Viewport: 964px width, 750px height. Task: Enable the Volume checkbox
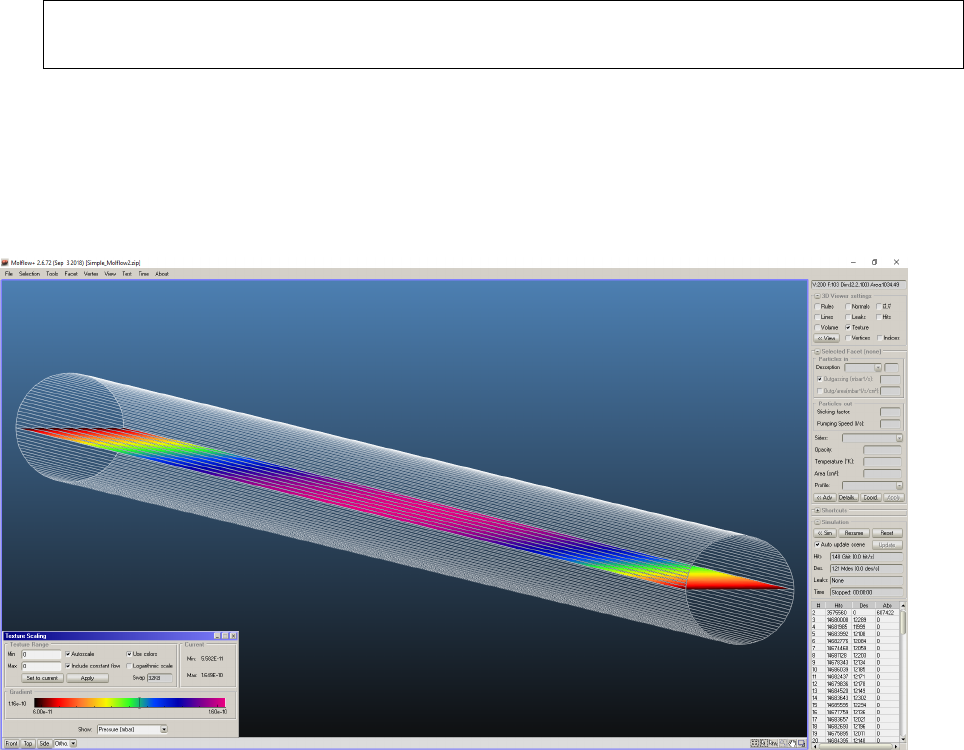click(818, 327)
